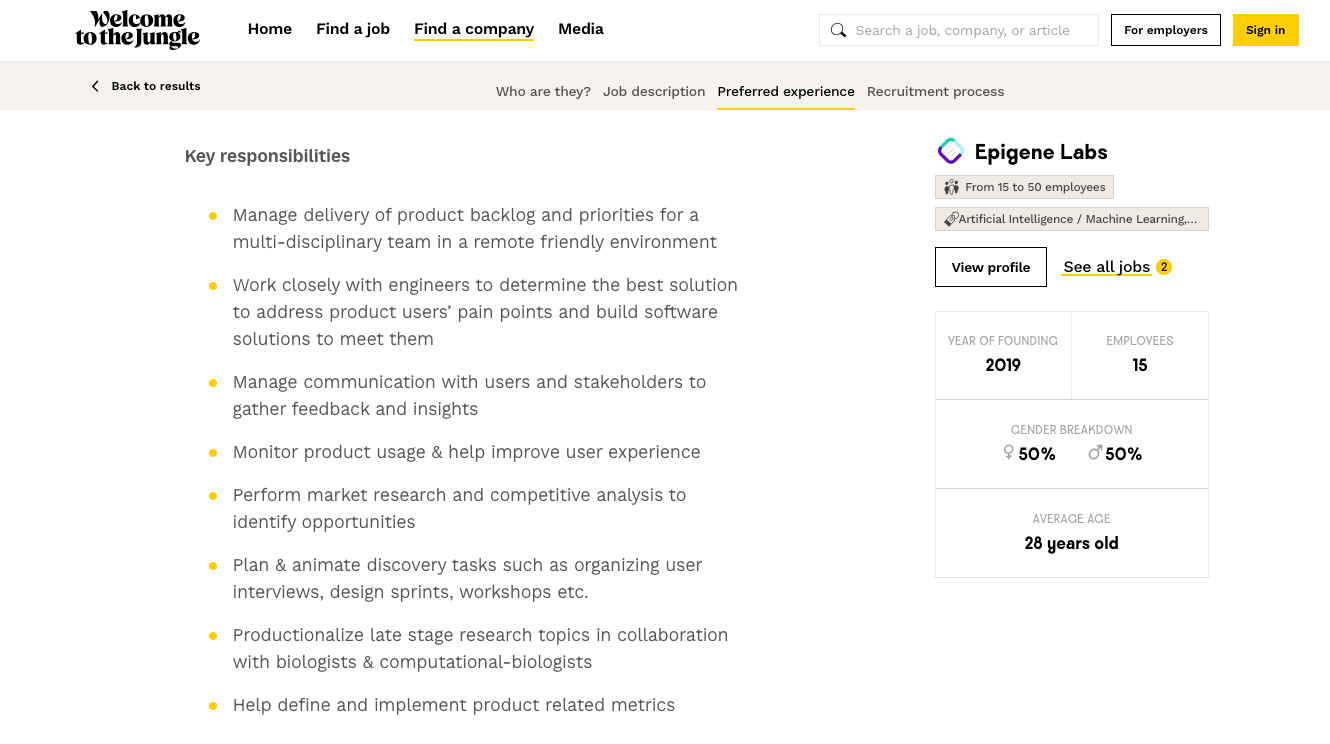Click the Epigene Labs company logo

(x=950, y=152)
